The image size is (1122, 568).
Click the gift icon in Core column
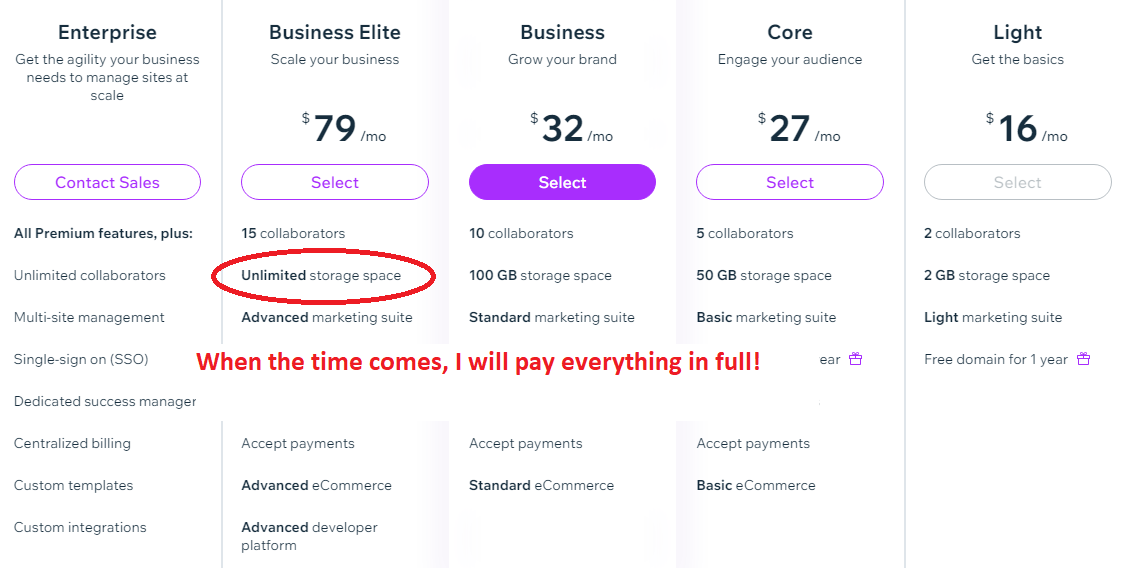[855, 359]
